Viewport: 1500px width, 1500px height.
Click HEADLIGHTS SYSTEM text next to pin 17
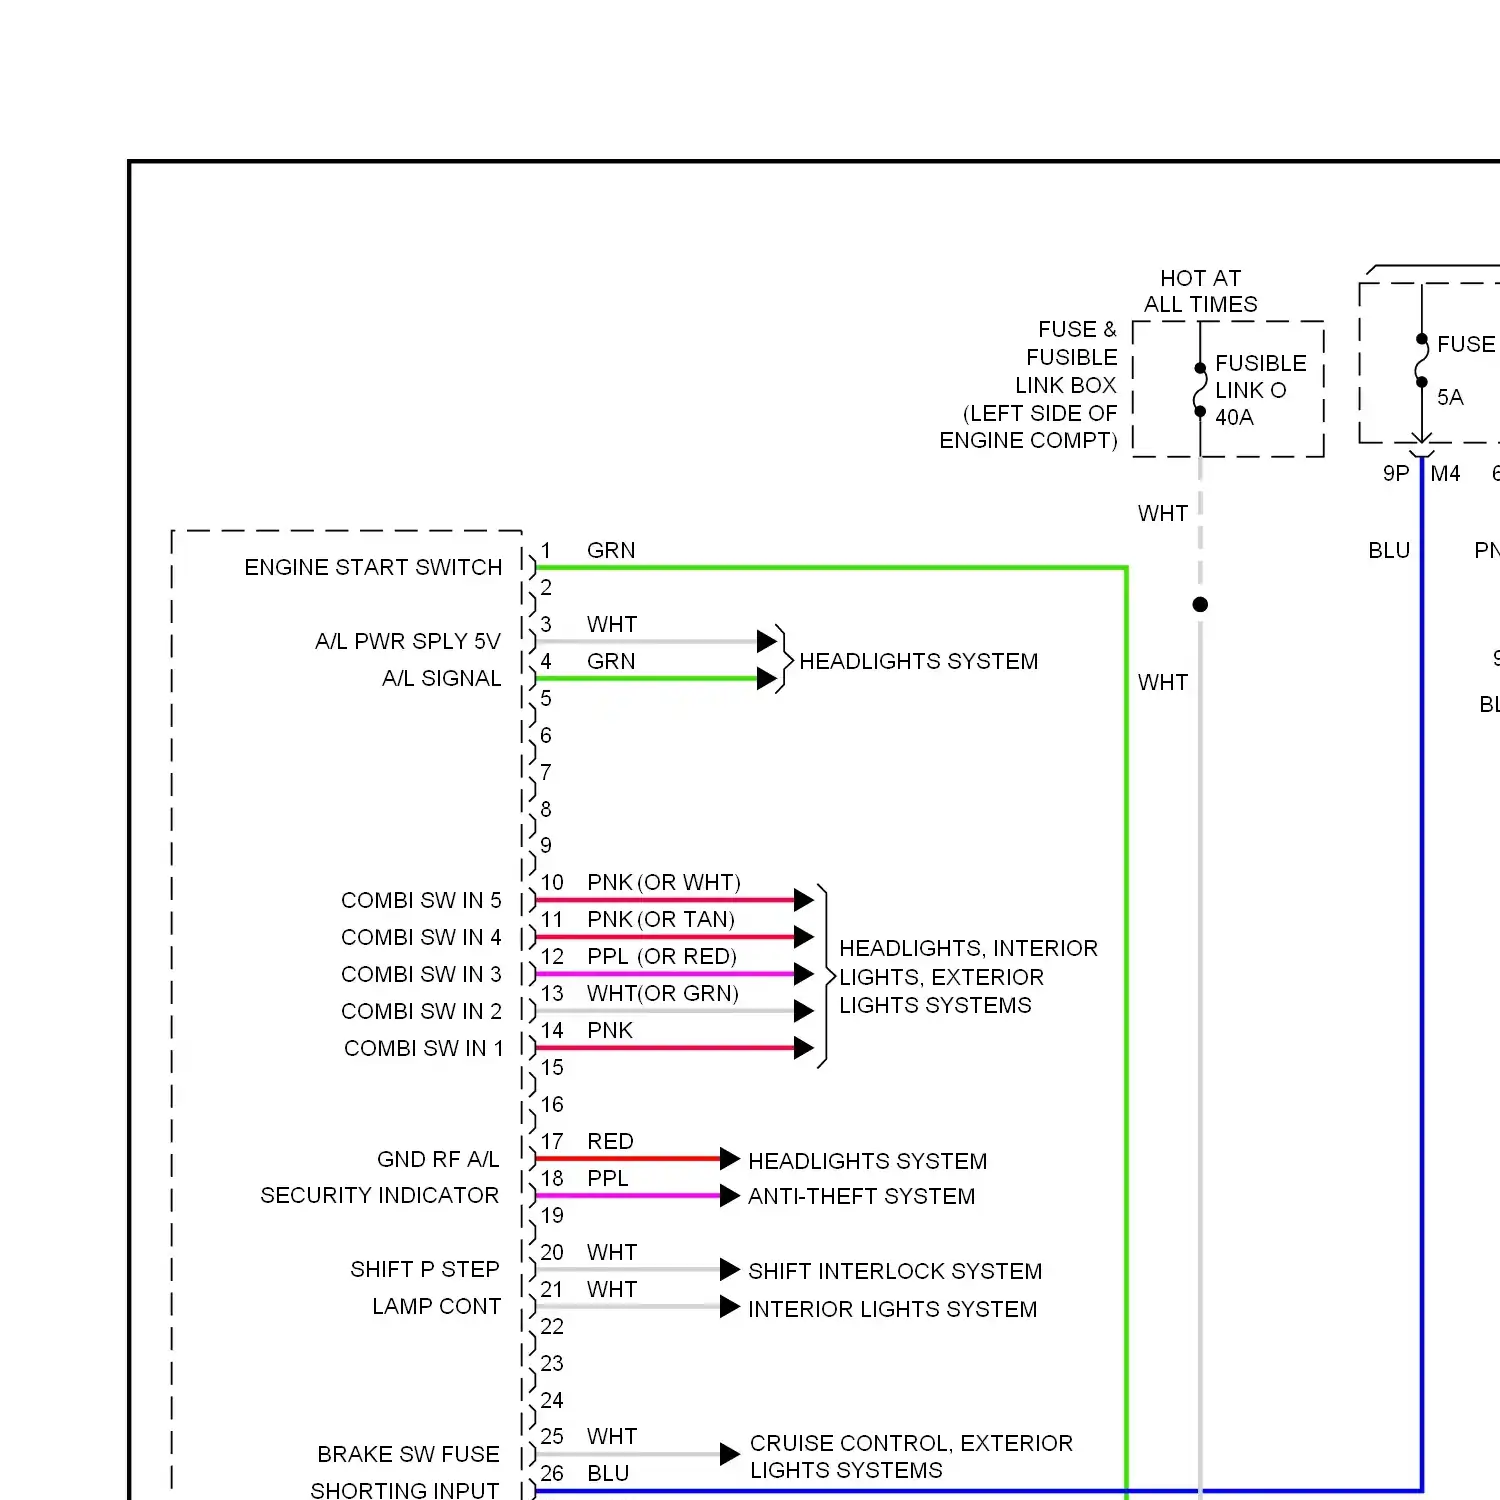coord(867,1162)
